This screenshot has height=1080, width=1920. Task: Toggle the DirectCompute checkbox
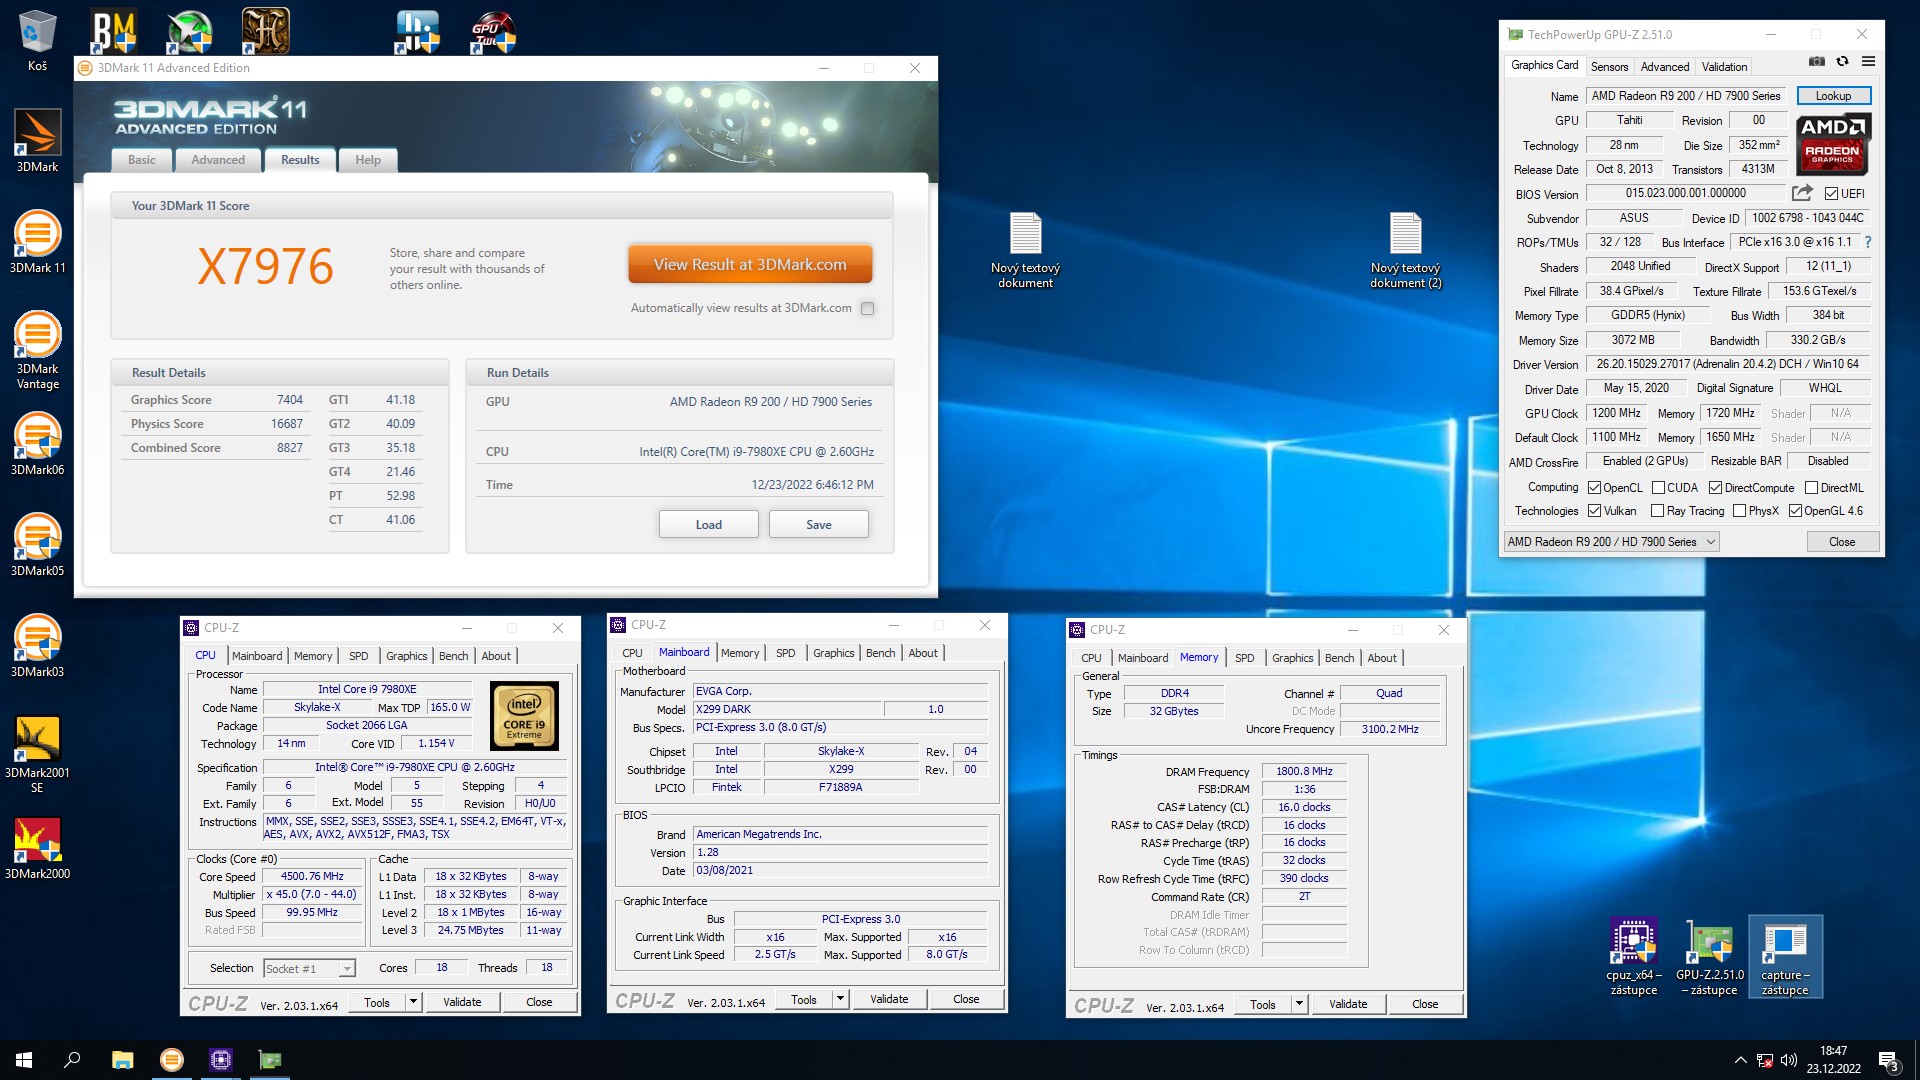point(1715,488)
